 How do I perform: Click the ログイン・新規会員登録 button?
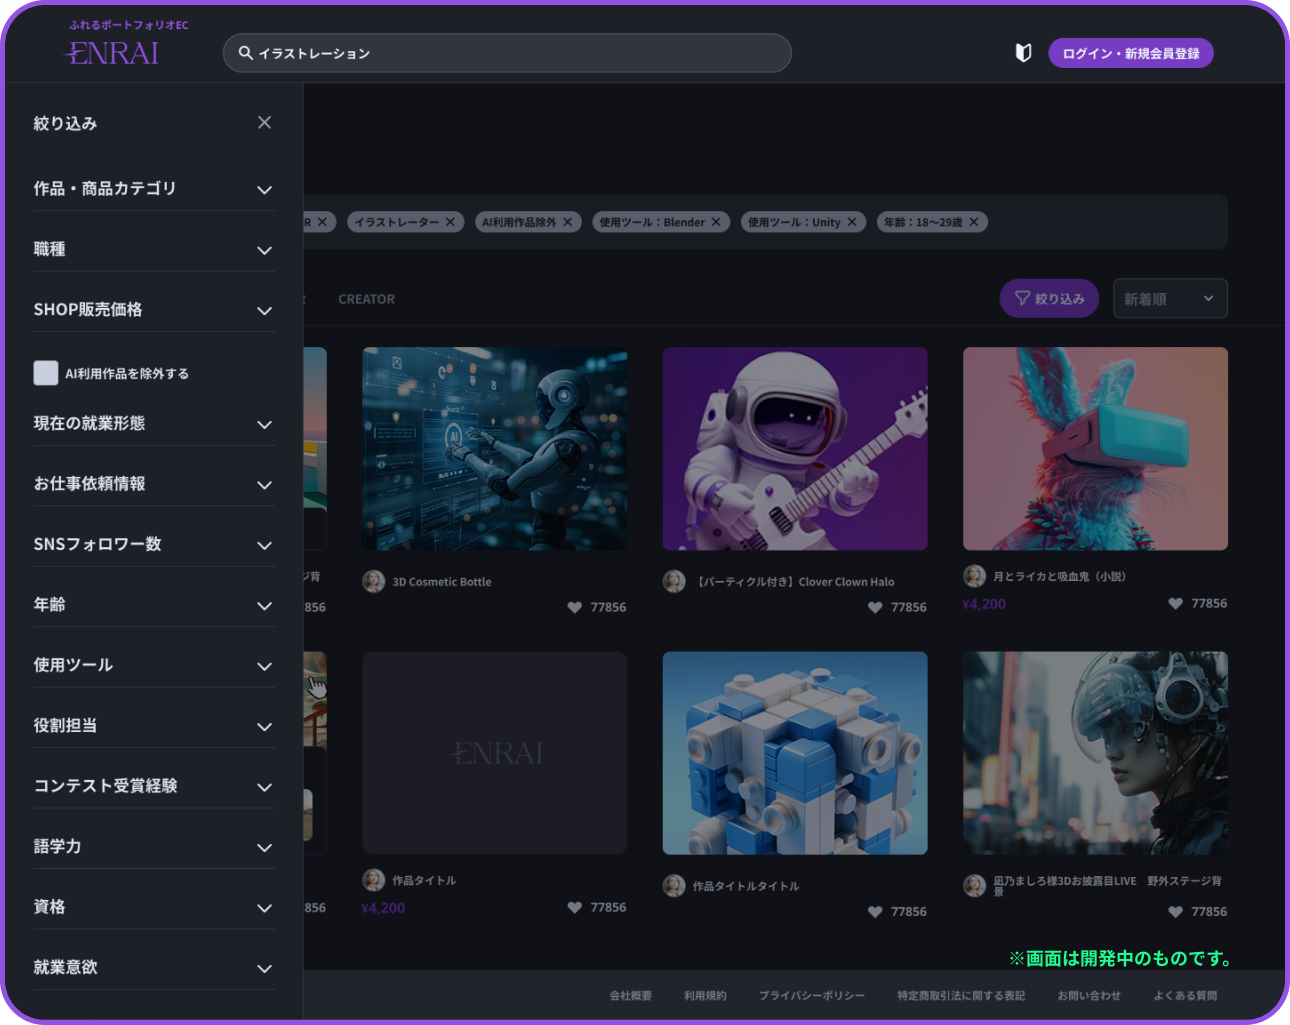point(1130,53)
